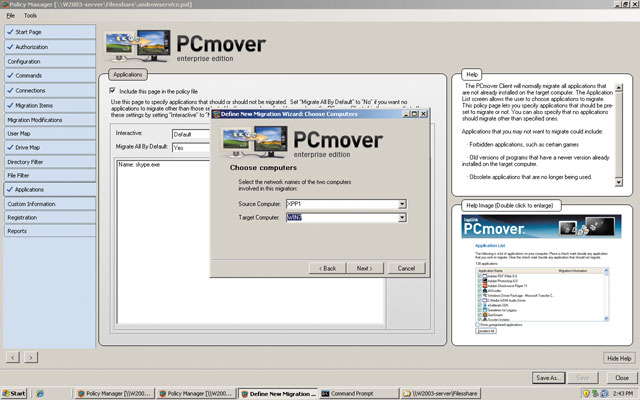Click the network tray icon
The image size is (640, 400).
[595, 393]
